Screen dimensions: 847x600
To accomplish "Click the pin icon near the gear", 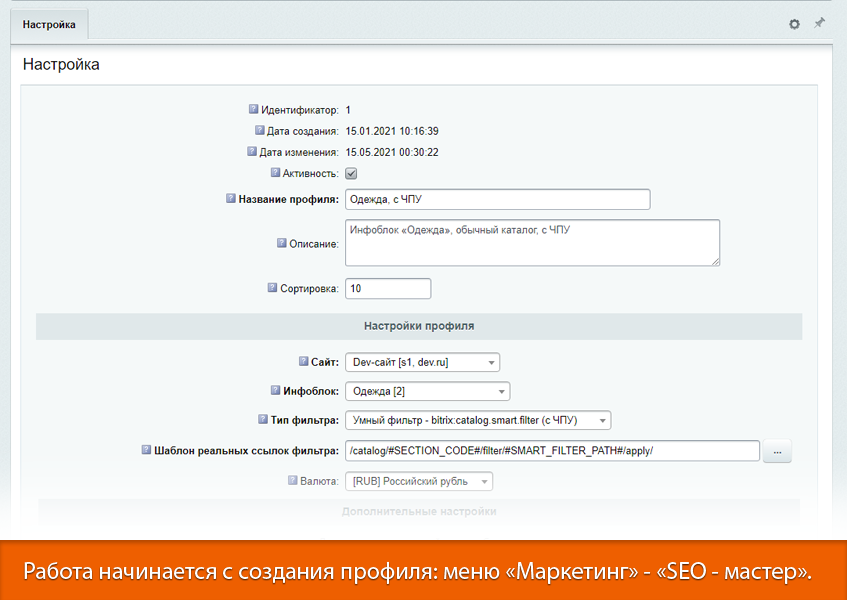I will [819, 22].
